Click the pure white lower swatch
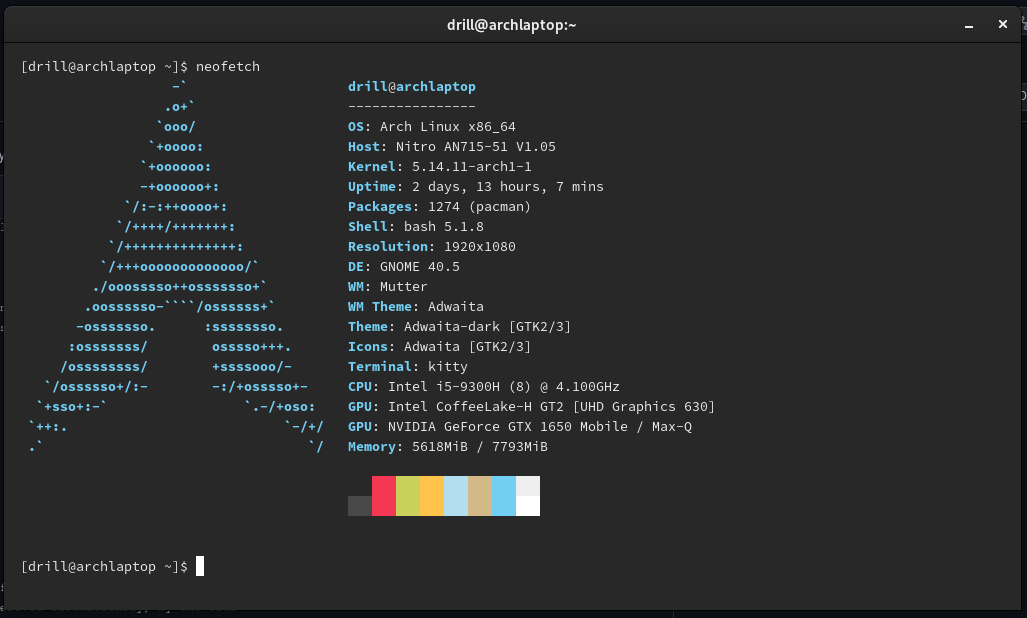 pyautogui.click(x=528, y=505)
